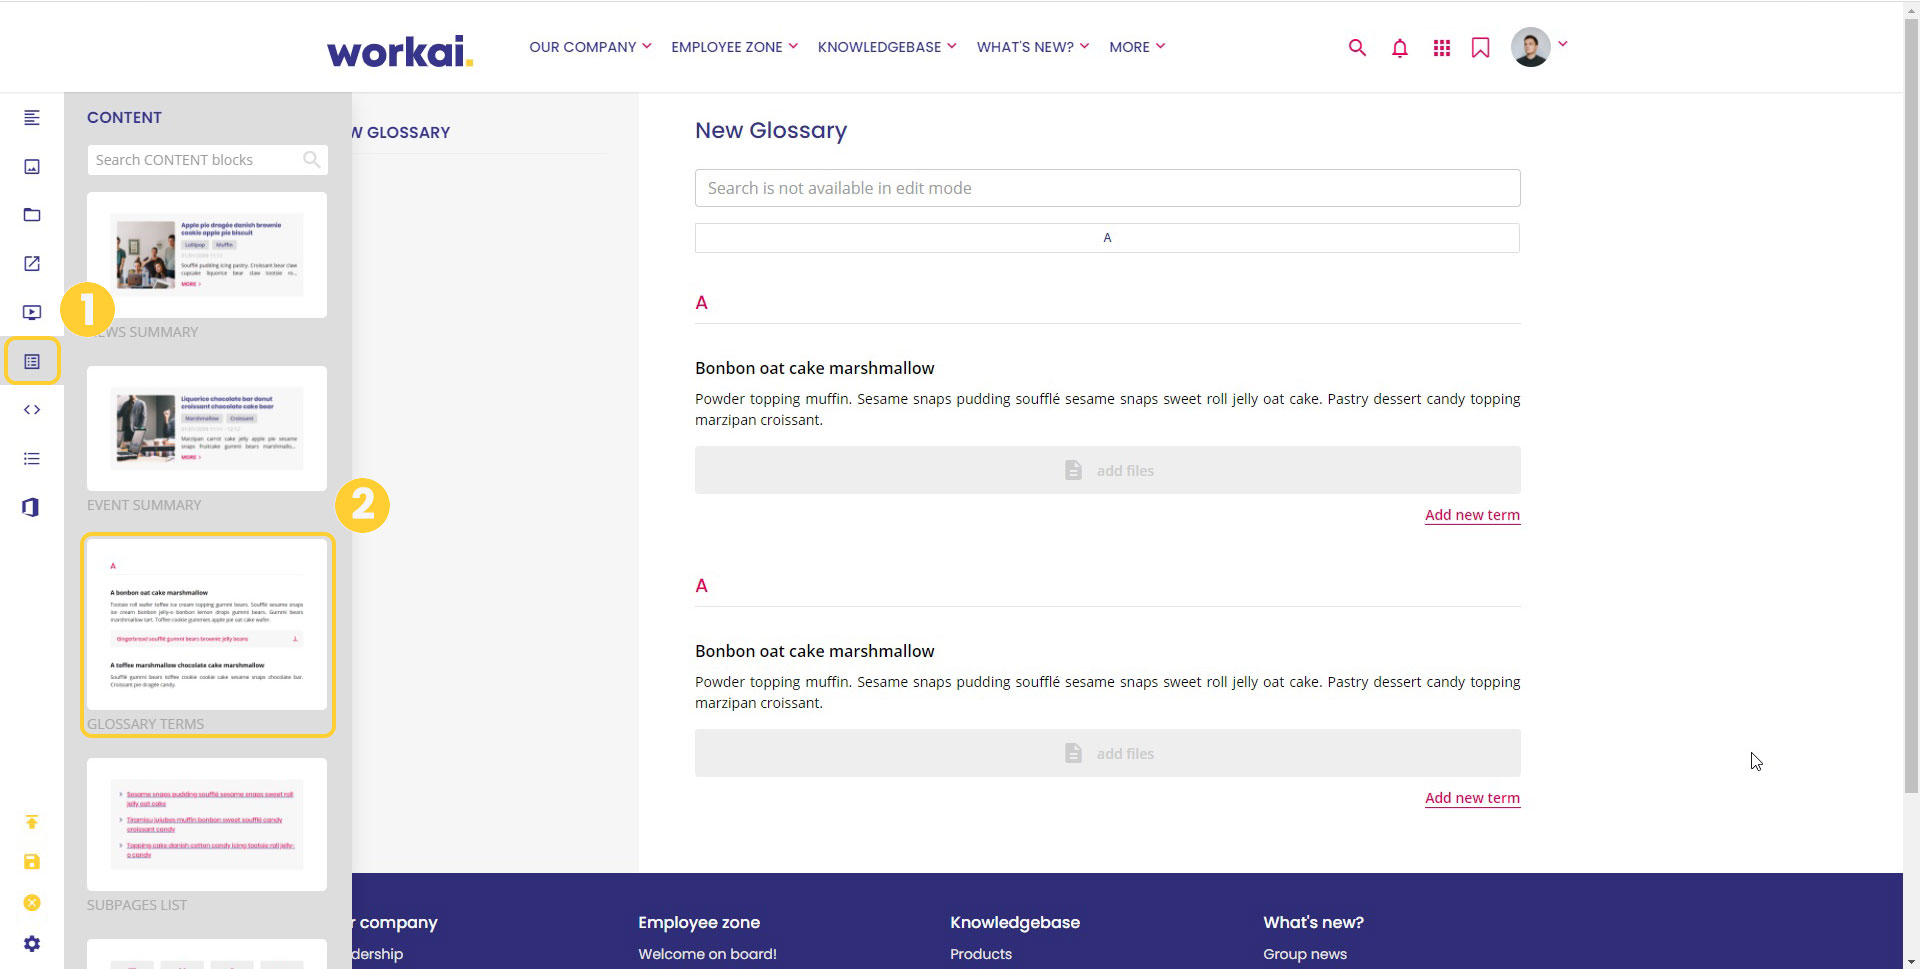Click What's new? footer heading
The height and width of the screenshot is (969, 1920).
tap(1313, 922)
